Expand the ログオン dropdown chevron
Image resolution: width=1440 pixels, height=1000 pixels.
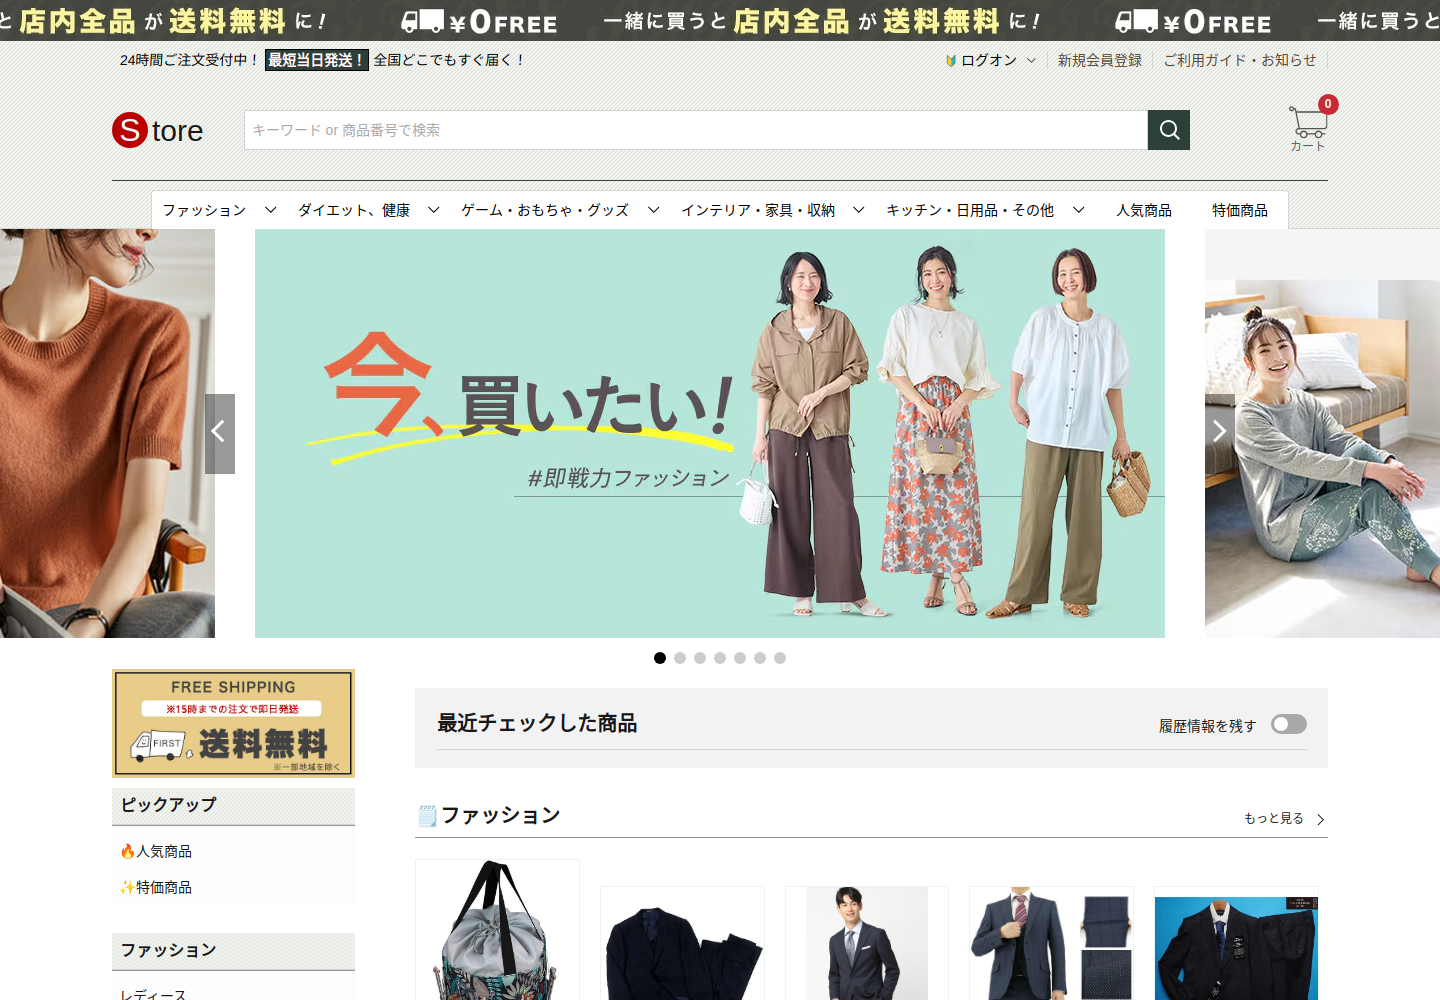pyautogui.click(x=1031, y=61)
